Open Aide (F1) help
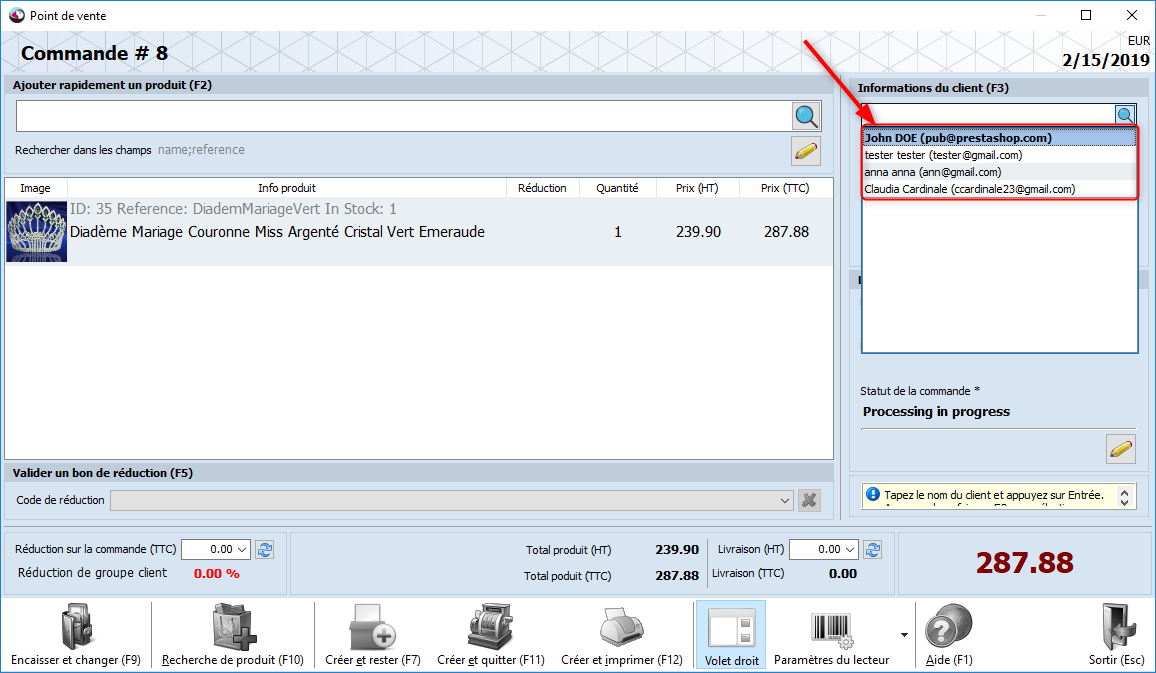The image size is (1156, 673). coord(948,636)
